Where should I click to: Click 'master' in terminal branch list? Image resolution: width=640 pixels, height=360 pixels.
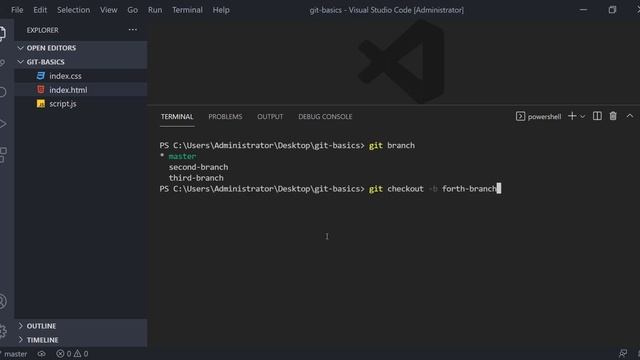(182, 156)
